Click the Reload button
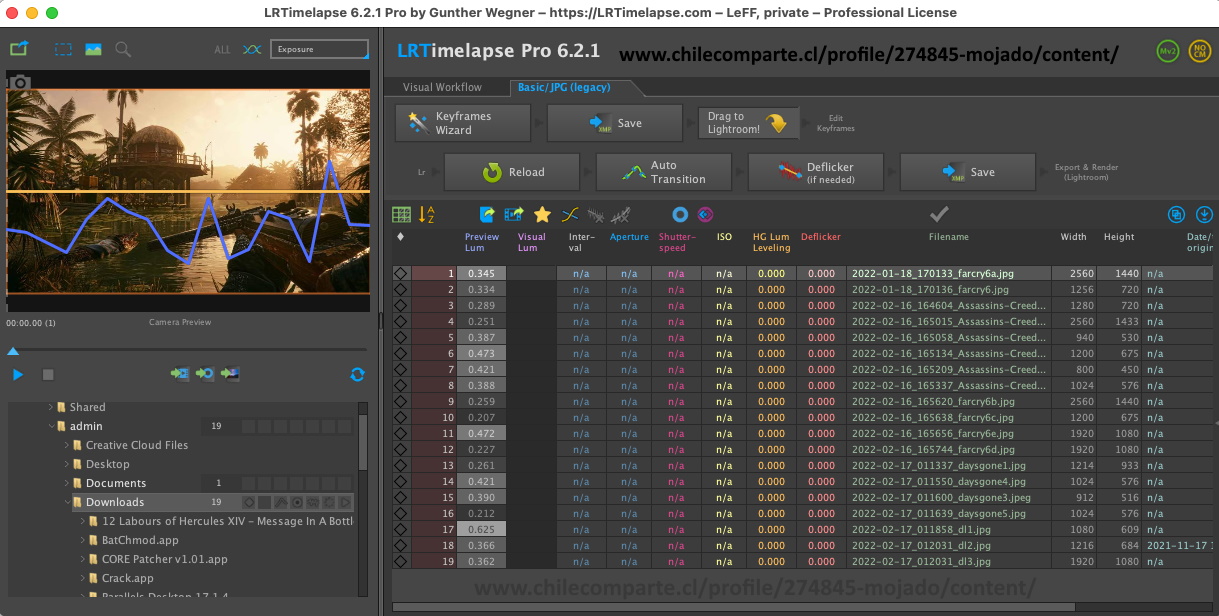 (x=511, y=172)
